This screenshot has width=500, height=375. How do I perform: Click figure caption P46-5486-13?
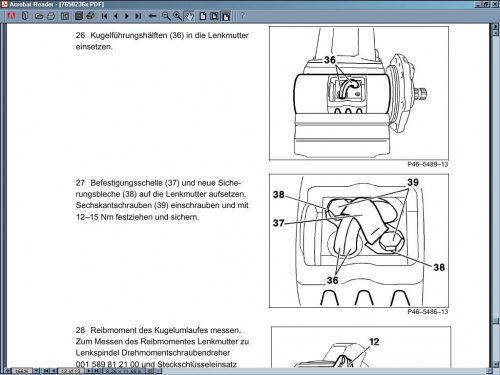point(428,312)
